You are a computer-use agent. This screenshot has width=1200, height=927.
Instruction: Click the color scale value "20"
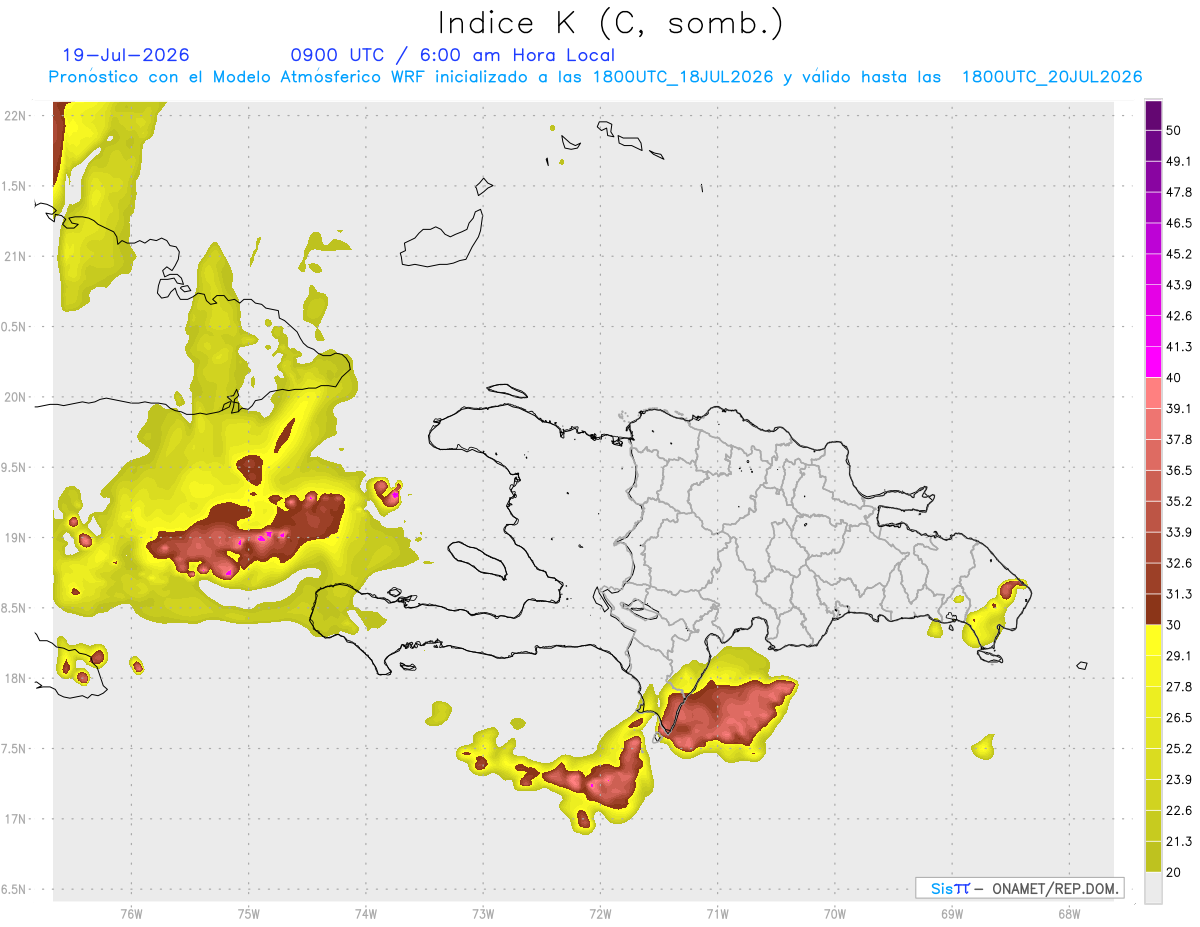click(x=1175, y=872)
